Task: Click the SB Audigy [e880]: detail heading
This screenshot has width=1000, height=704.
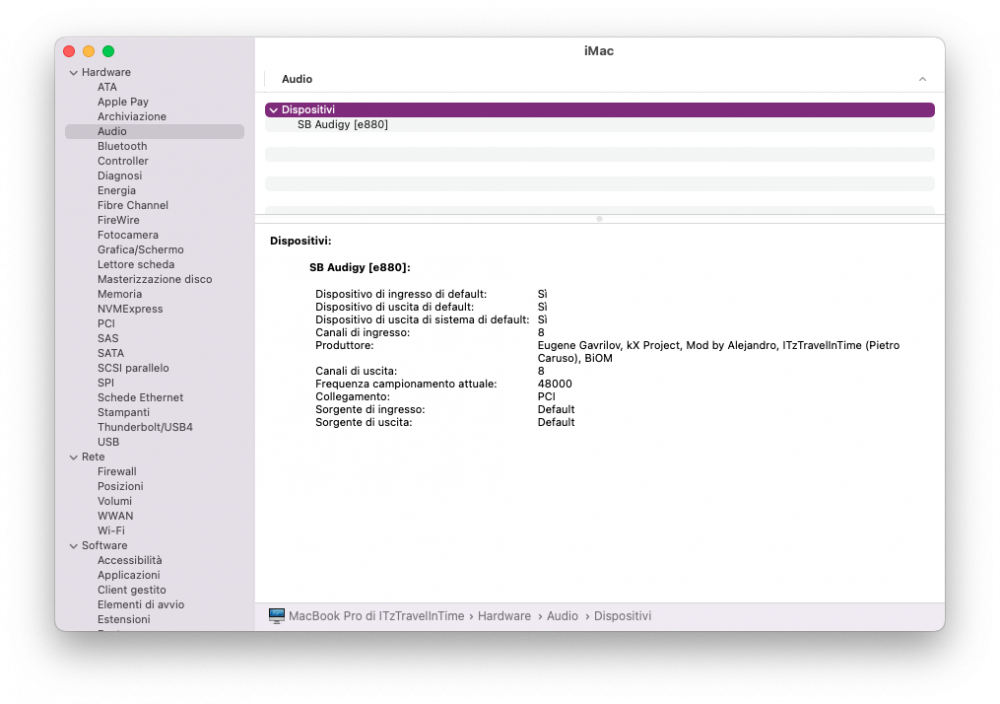Action: pyautogui.click(x=360, y=267)
